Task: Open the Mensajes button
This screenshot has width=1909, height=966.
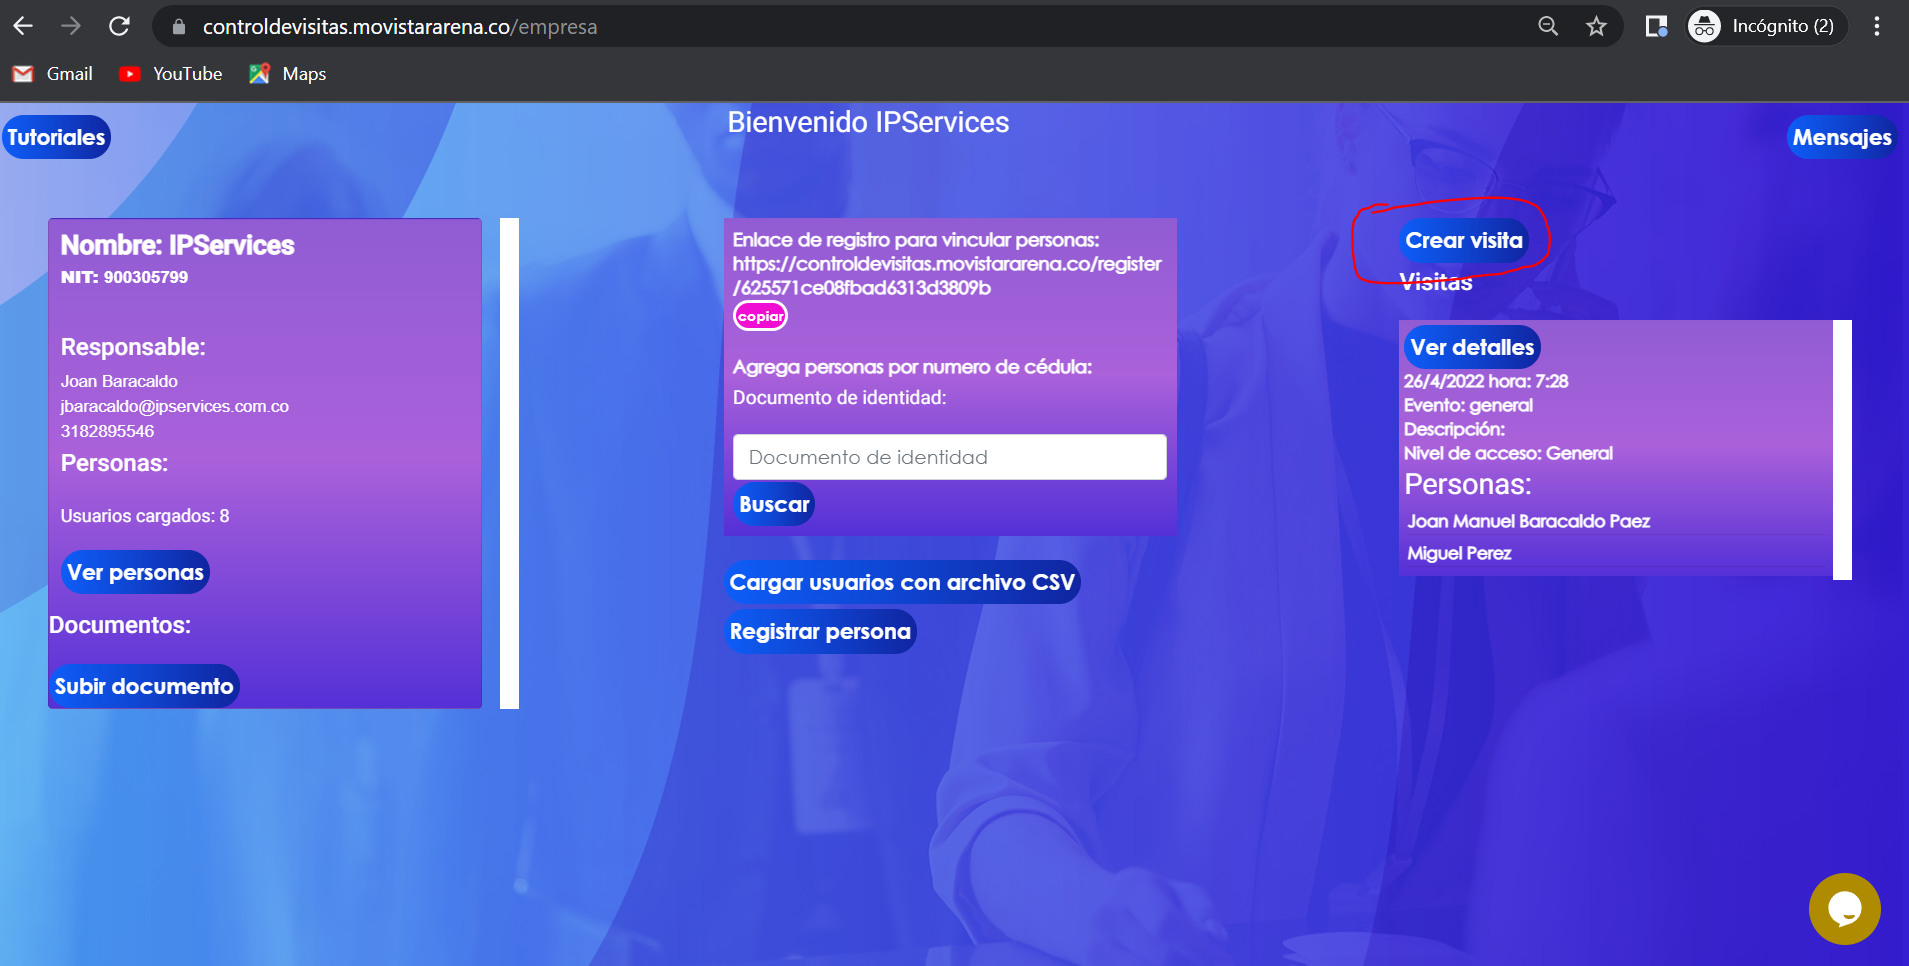Action: (x=1841, y=137)
